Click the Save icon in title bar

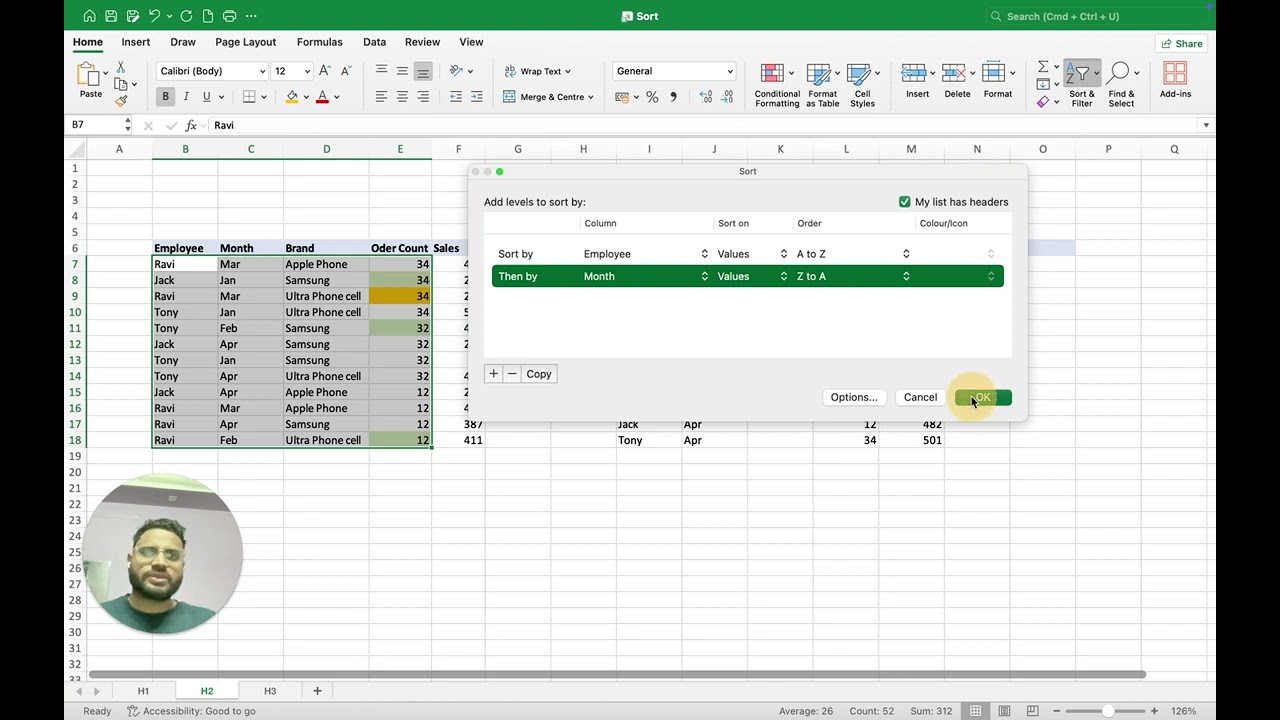[x=111, y=16]
